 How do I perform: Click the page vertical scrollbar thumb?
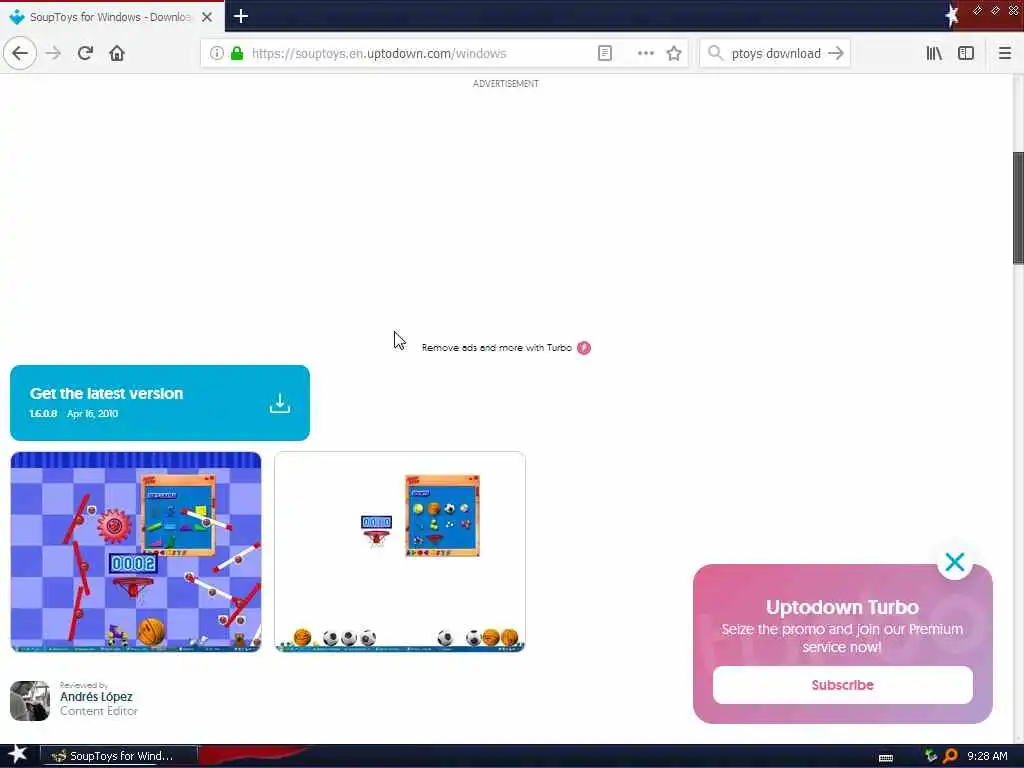[x=1018, y=208]
